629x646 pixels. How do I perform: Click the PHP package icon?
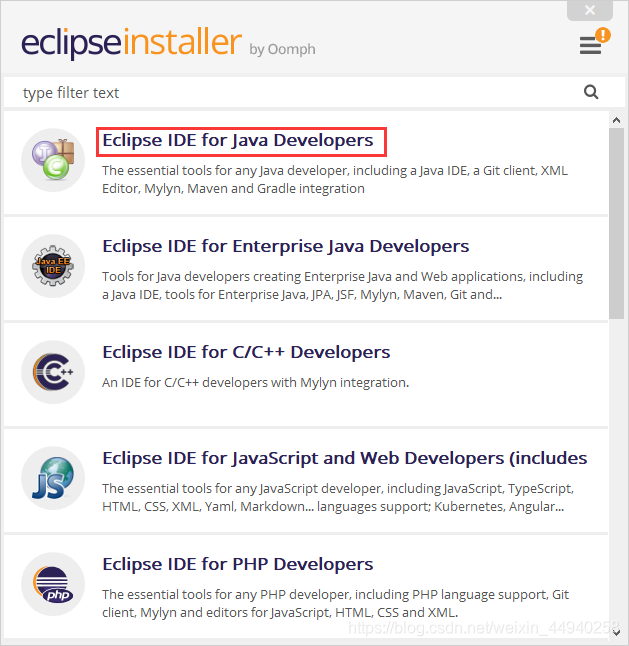click(x=53, y=584)
